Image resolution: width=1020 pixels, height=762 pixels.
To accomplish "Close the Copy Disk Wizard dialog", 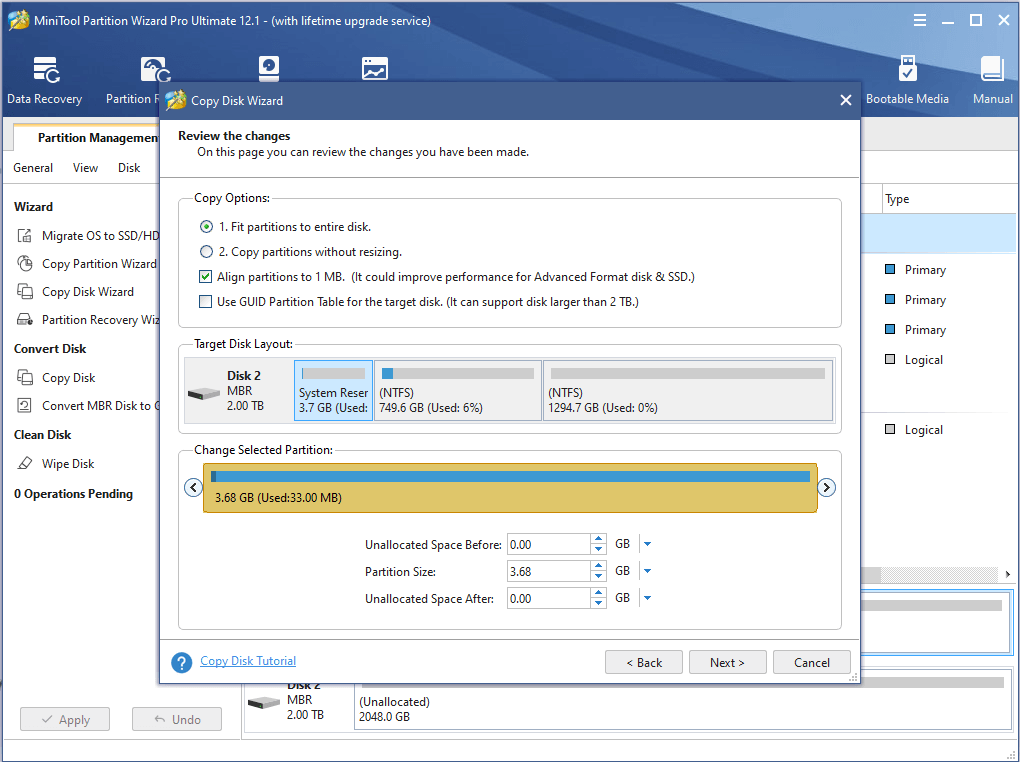I will [x=846, y=100].
